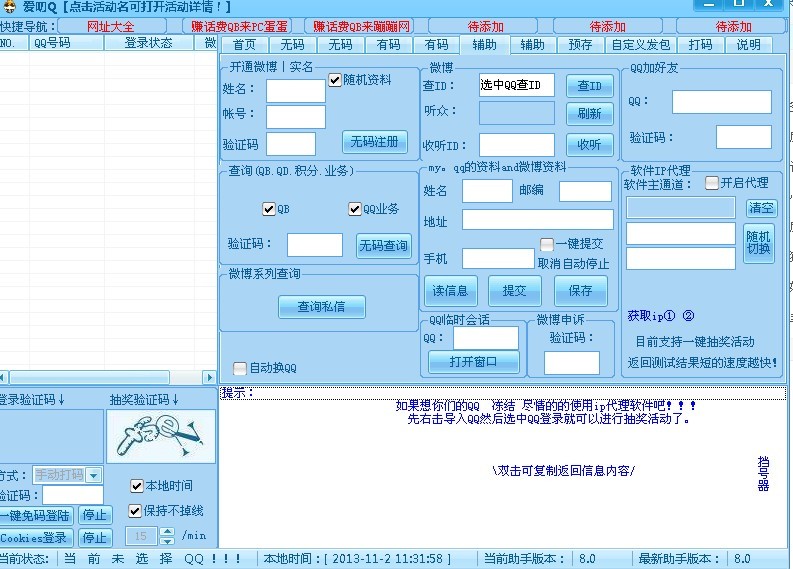
Task: Toggle 保持不掉线 checkbox
Action: (x=135, y=511)
